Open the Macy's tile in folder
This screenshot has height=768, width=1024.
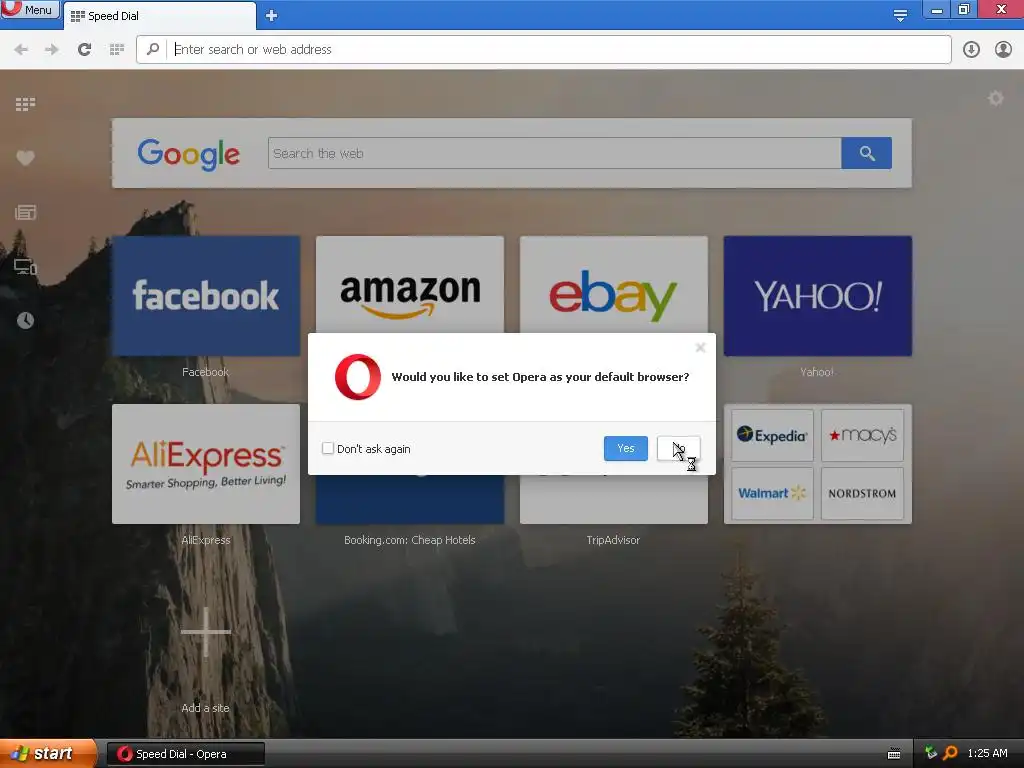[862, 436]
